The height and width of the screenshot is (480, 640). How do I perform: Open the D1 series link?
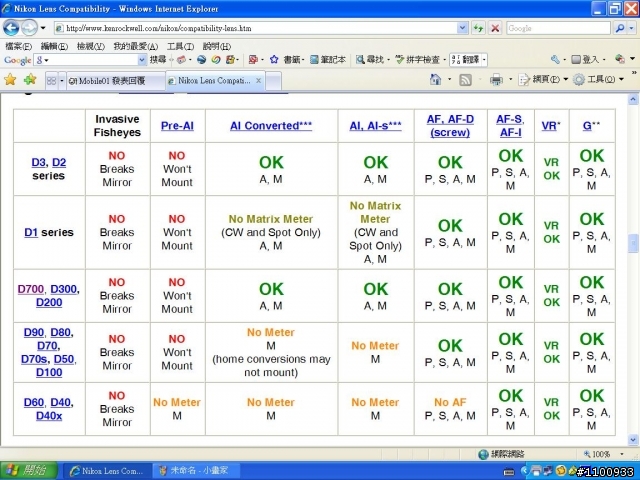31,232
